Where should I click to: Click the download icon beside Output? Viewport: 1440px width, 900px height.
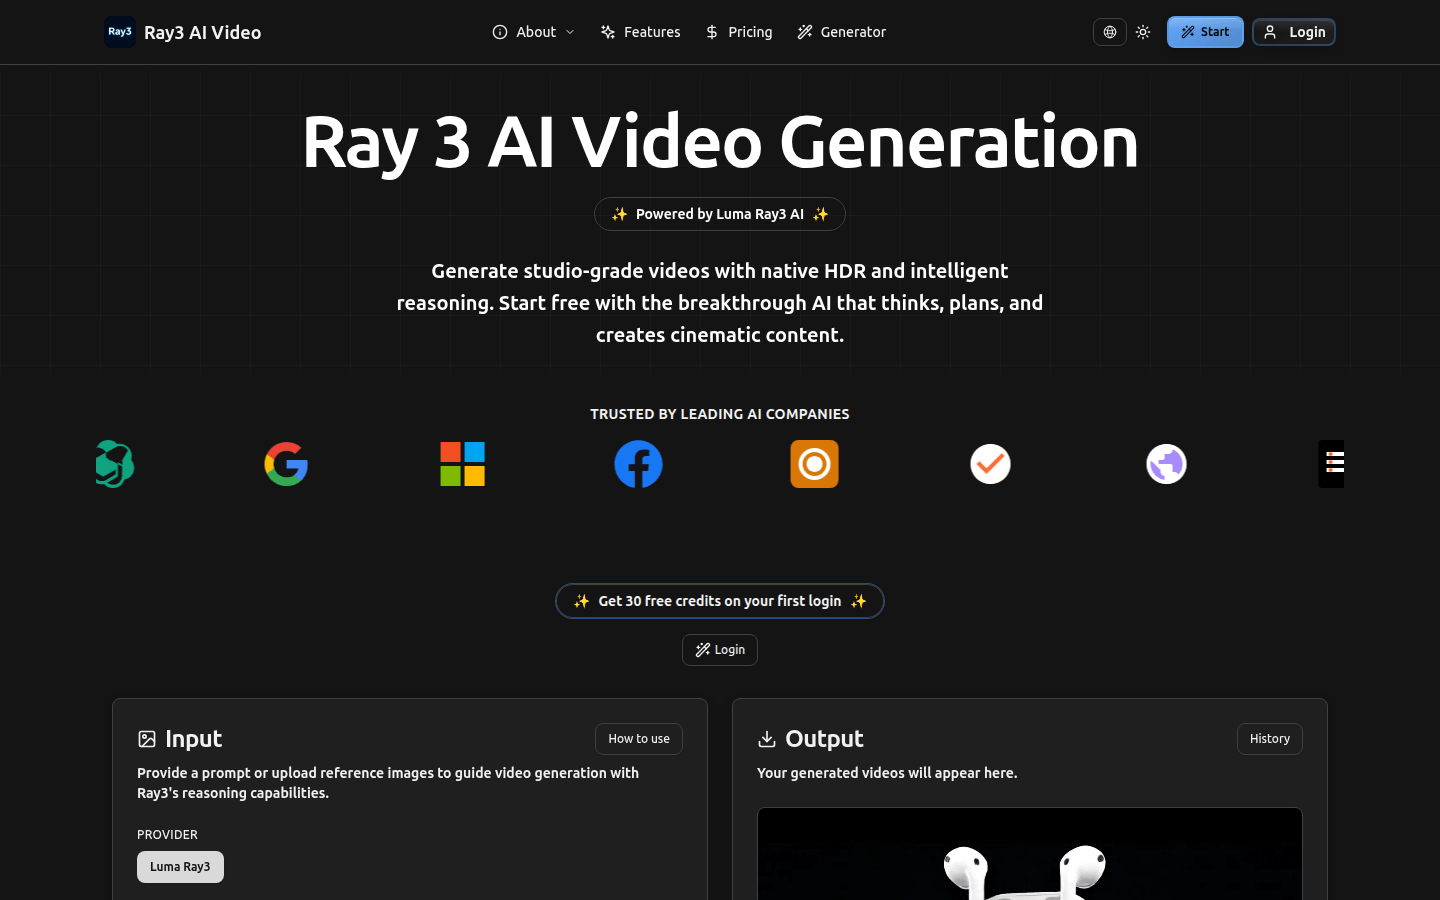pos(767,738)
